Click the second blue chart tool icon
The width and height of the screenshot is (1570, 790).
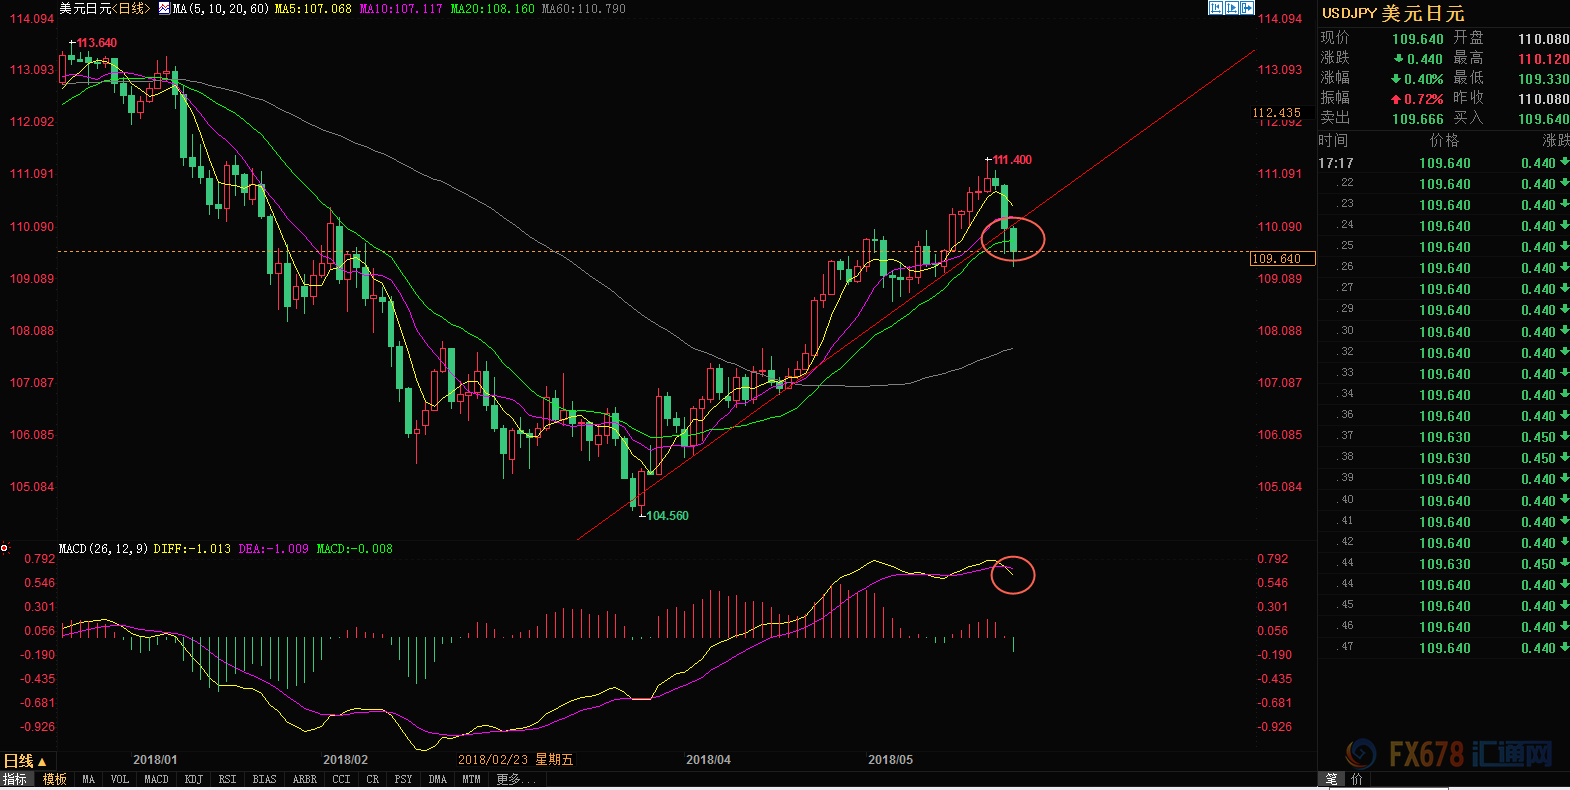click(1232, 8)
